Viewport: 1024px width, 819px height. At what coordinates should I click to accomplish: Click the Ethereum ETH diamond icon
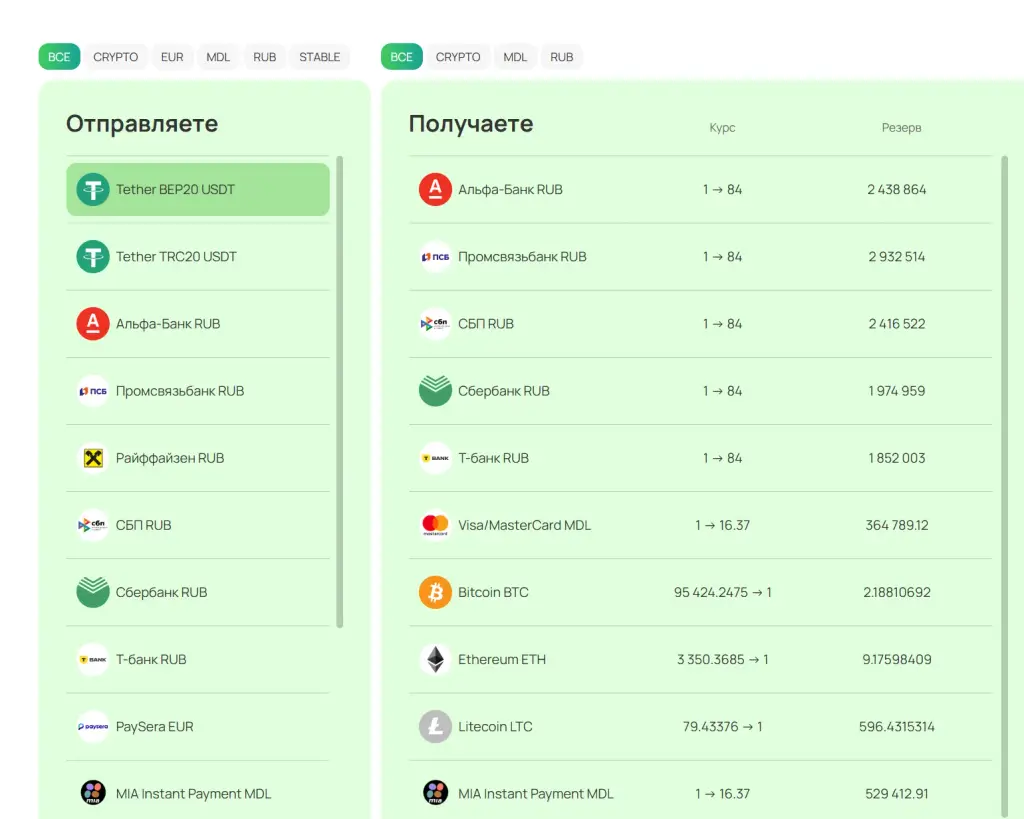[435, 660]
